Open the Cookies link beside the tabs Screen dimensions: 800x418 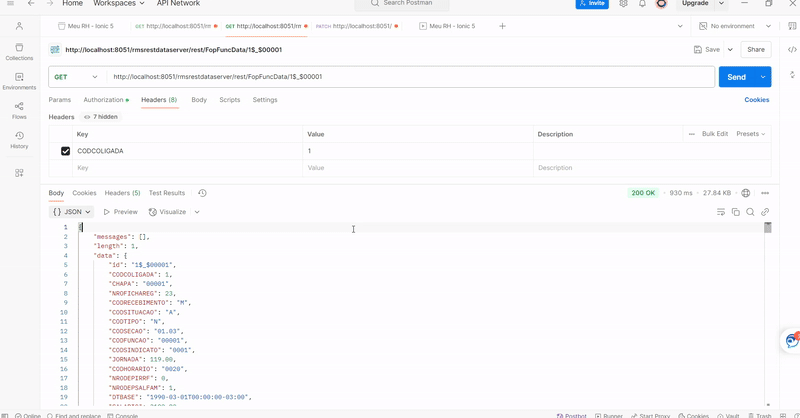(757, 100)
